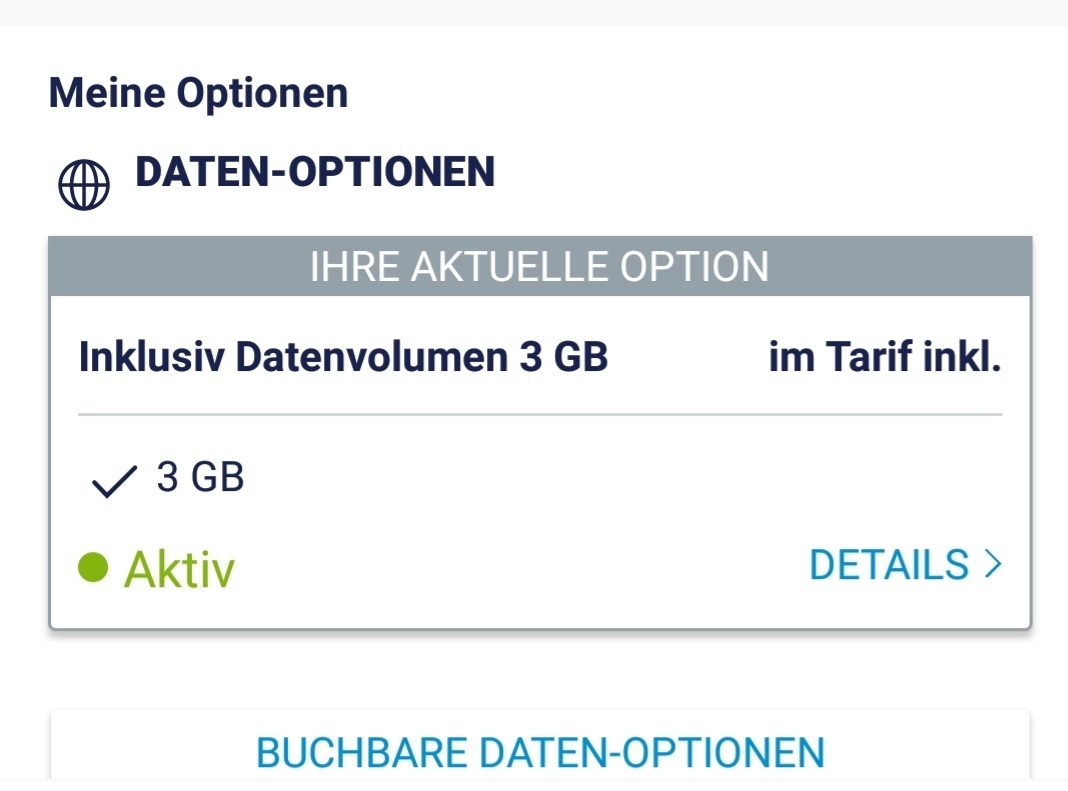Select the Inklusiv Datenvolumen 3 GB title
The width and height of the screenshot is (1068, 791).
point(343,356)
